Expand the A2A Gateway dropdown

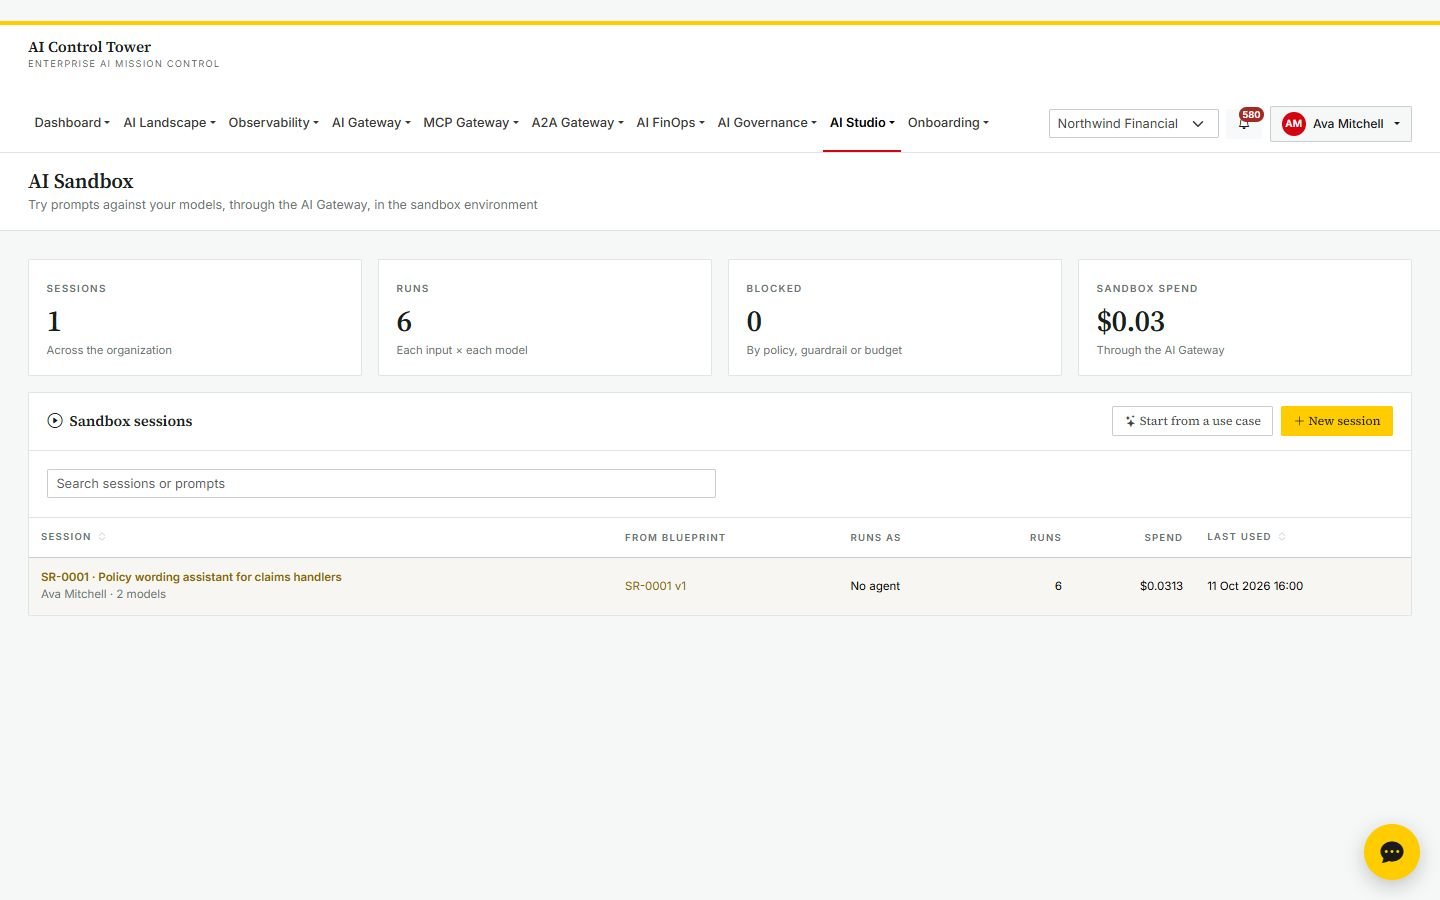point(577,123)
